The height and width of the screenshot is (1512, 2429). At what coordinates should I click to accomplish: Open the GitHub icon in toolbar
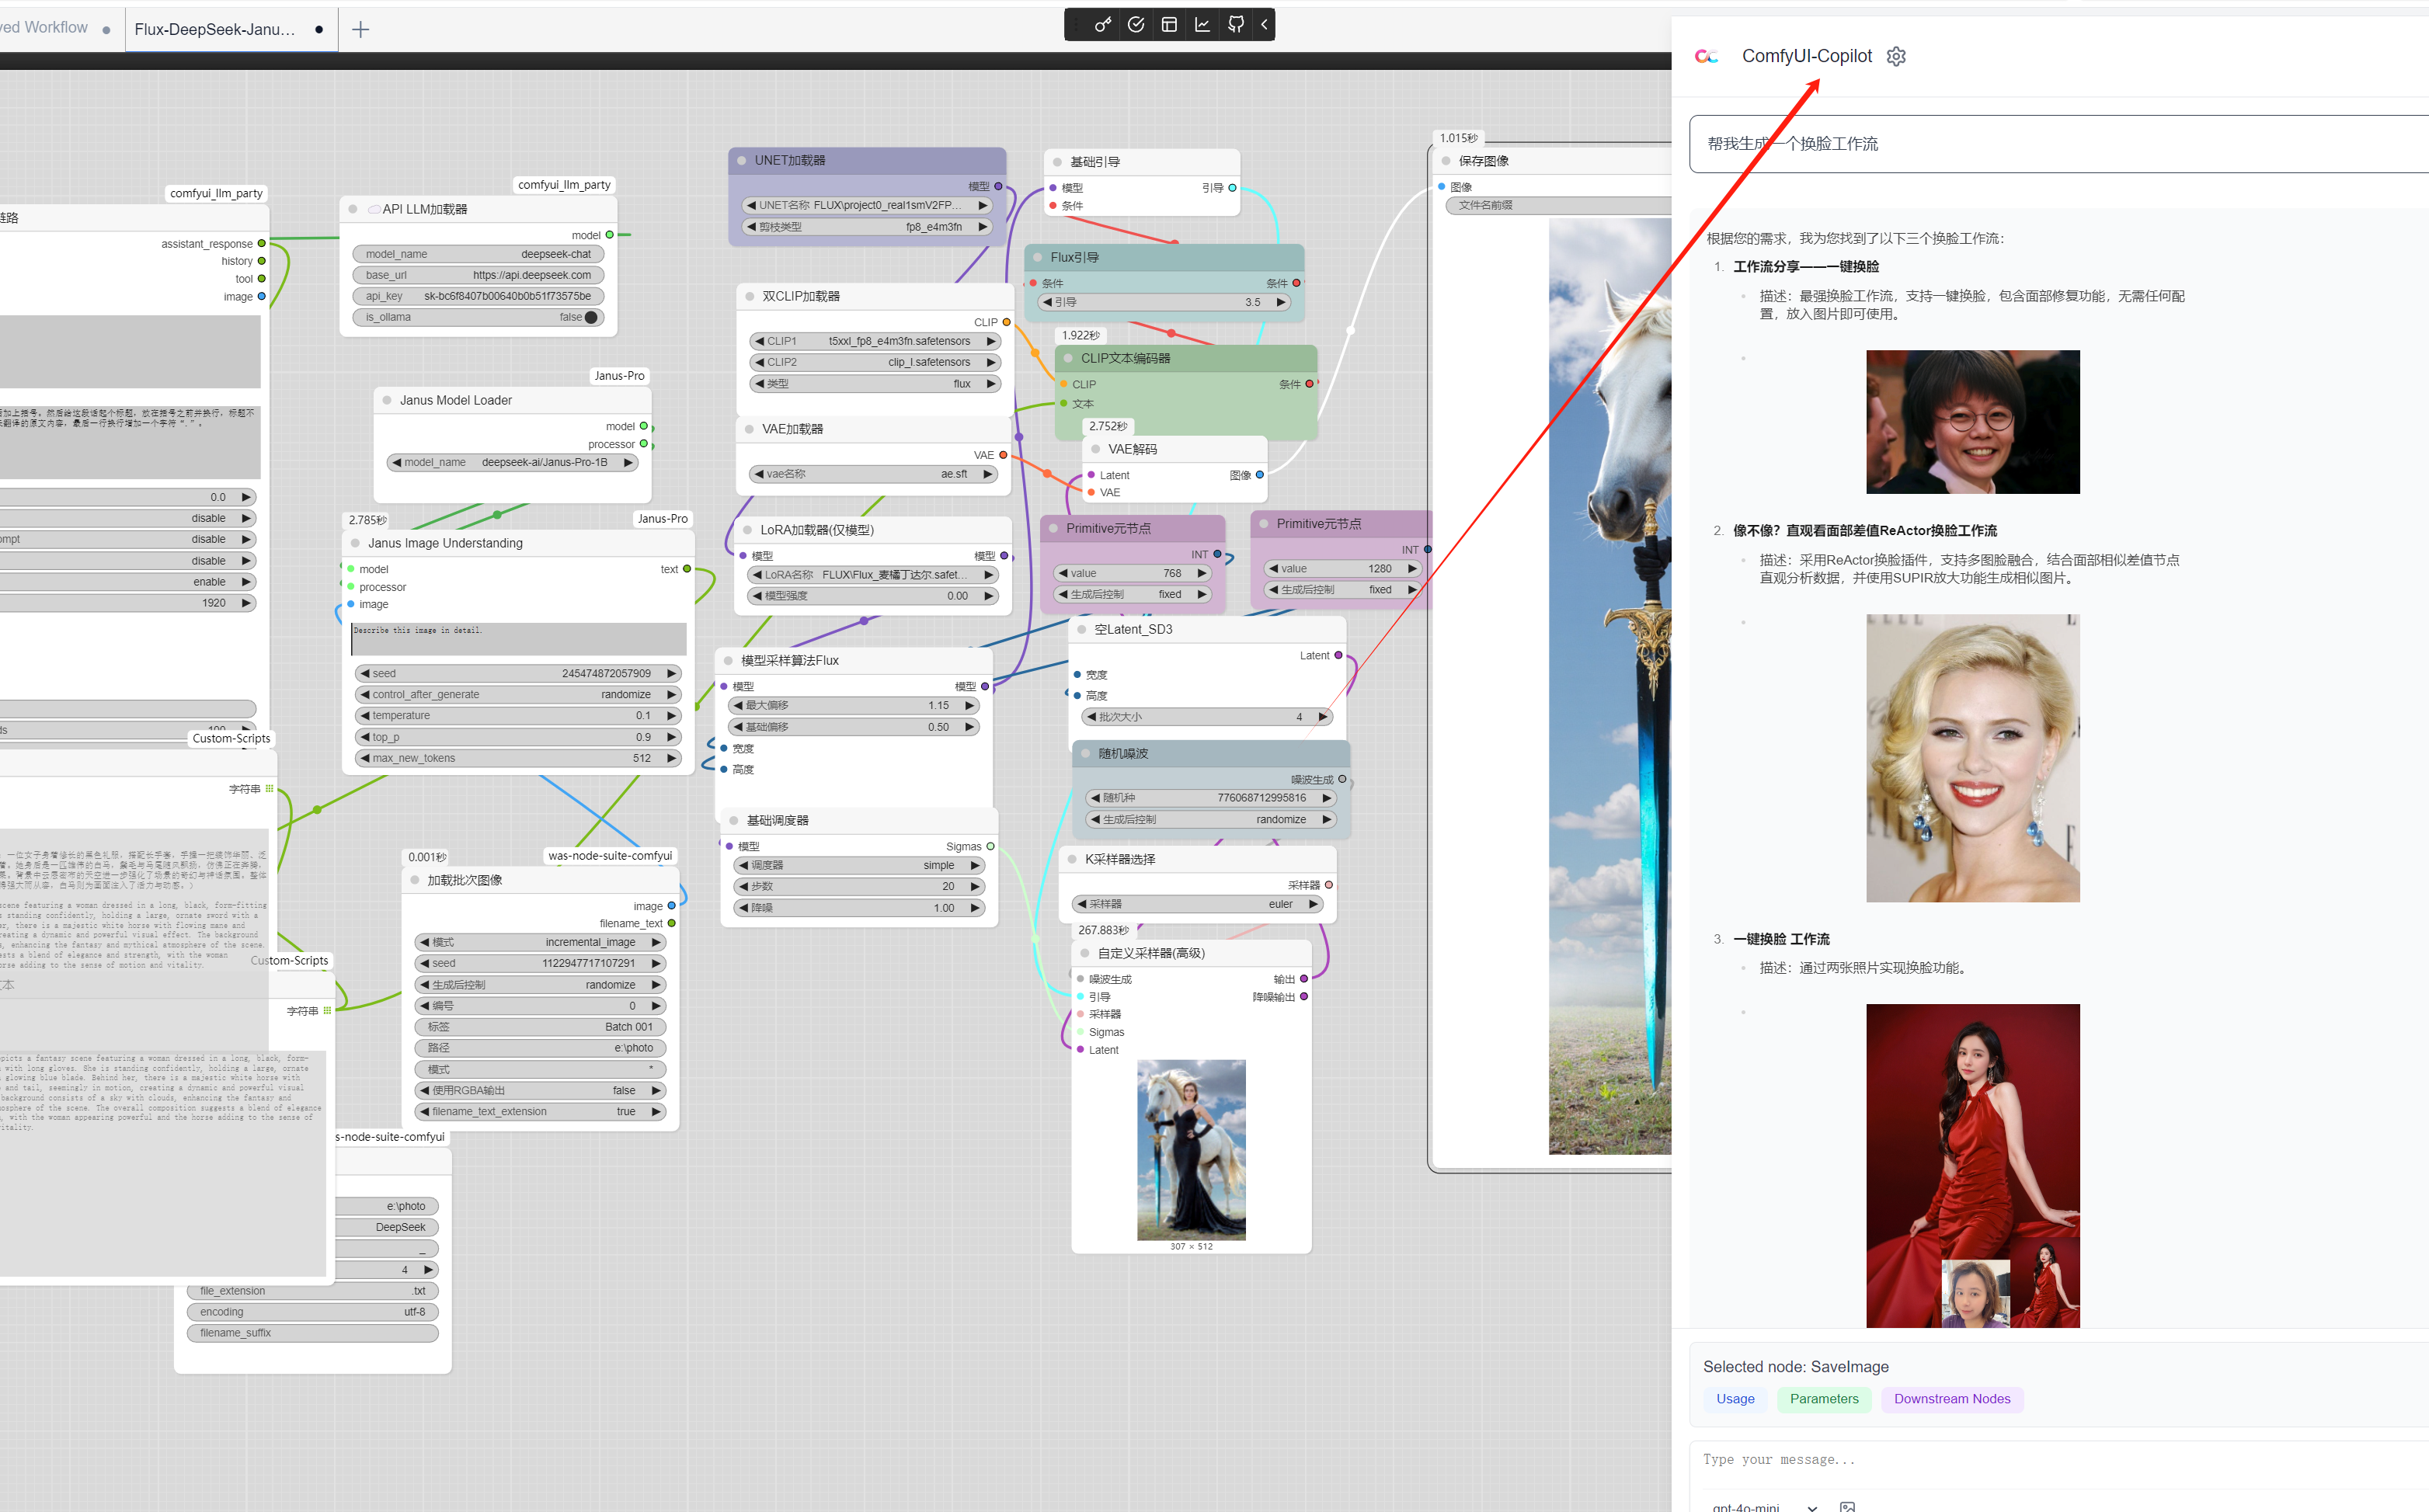[1236, 25]
